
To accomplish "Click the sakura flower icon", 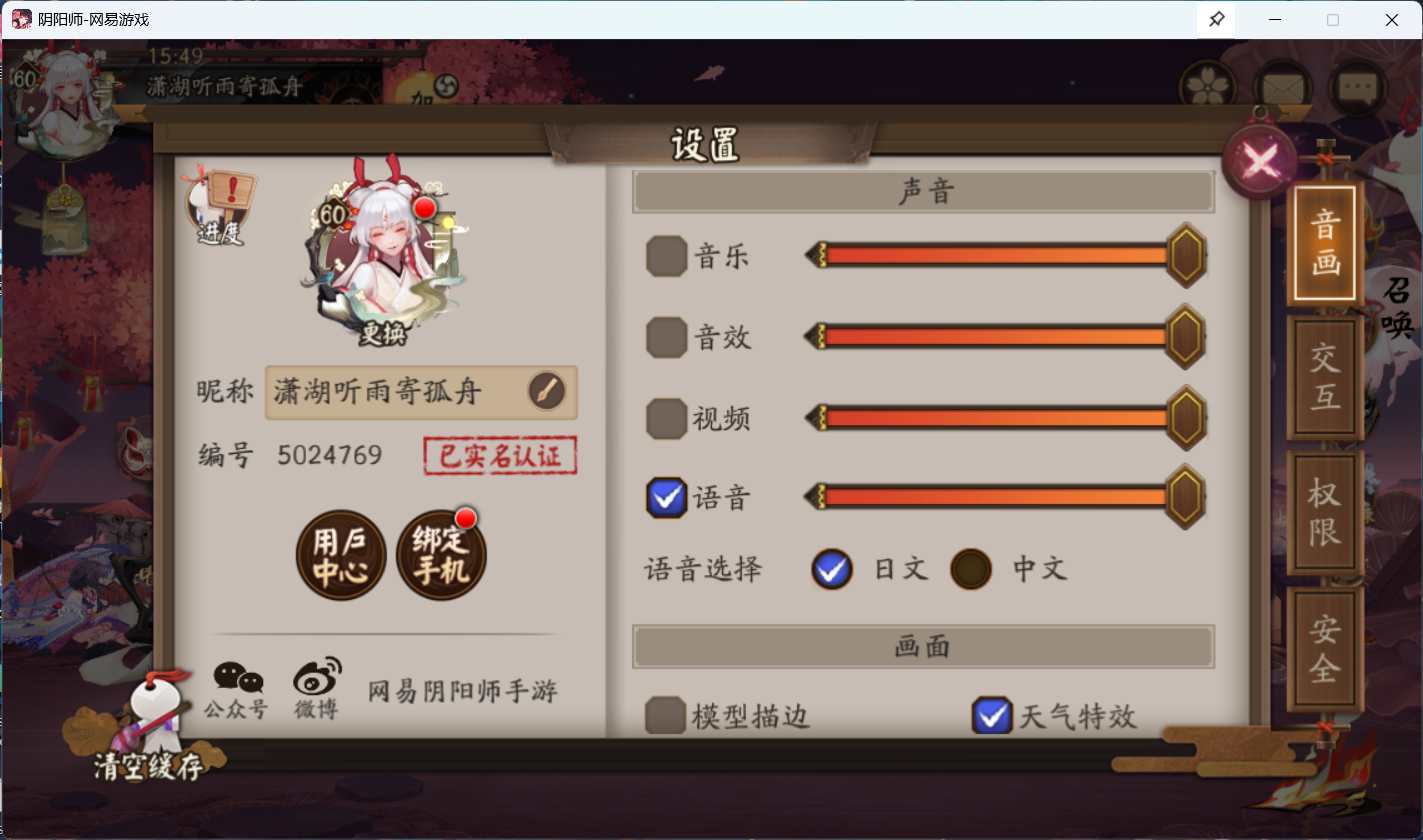I will 1208,87.
